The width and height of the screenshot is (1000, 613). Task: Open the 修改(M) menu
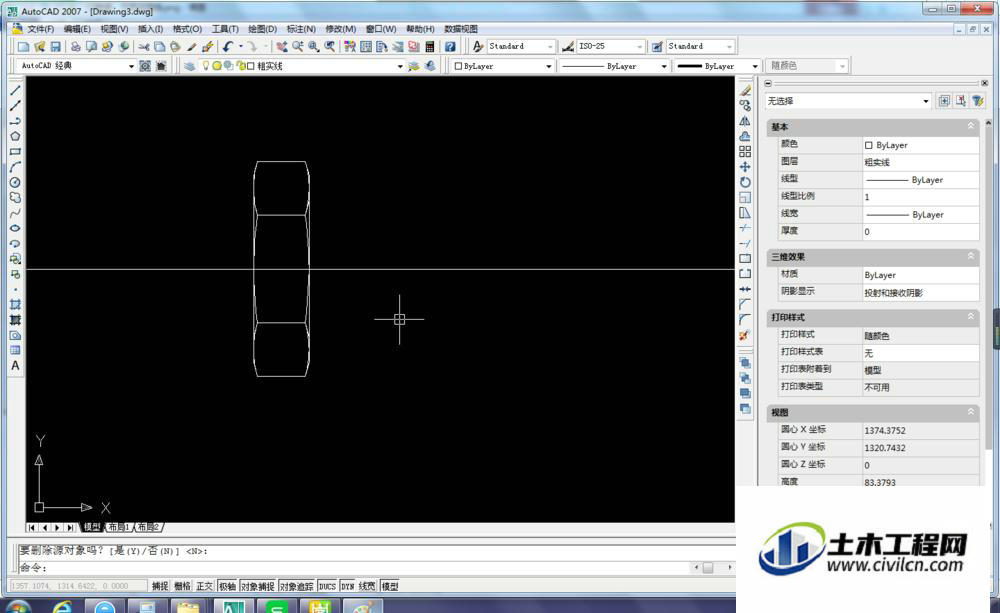(x=341, y=29)
